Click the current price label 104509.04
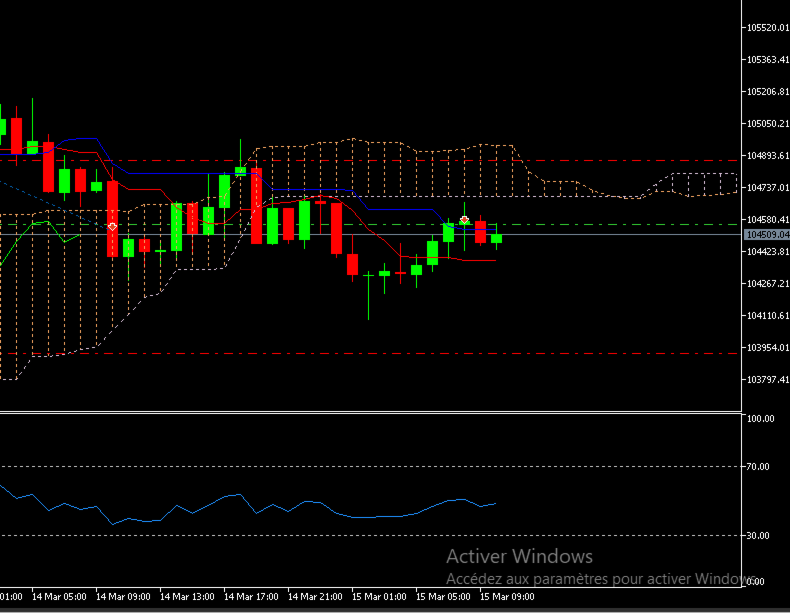The width and height of the screenshot is (790, 613). point(767,235)
